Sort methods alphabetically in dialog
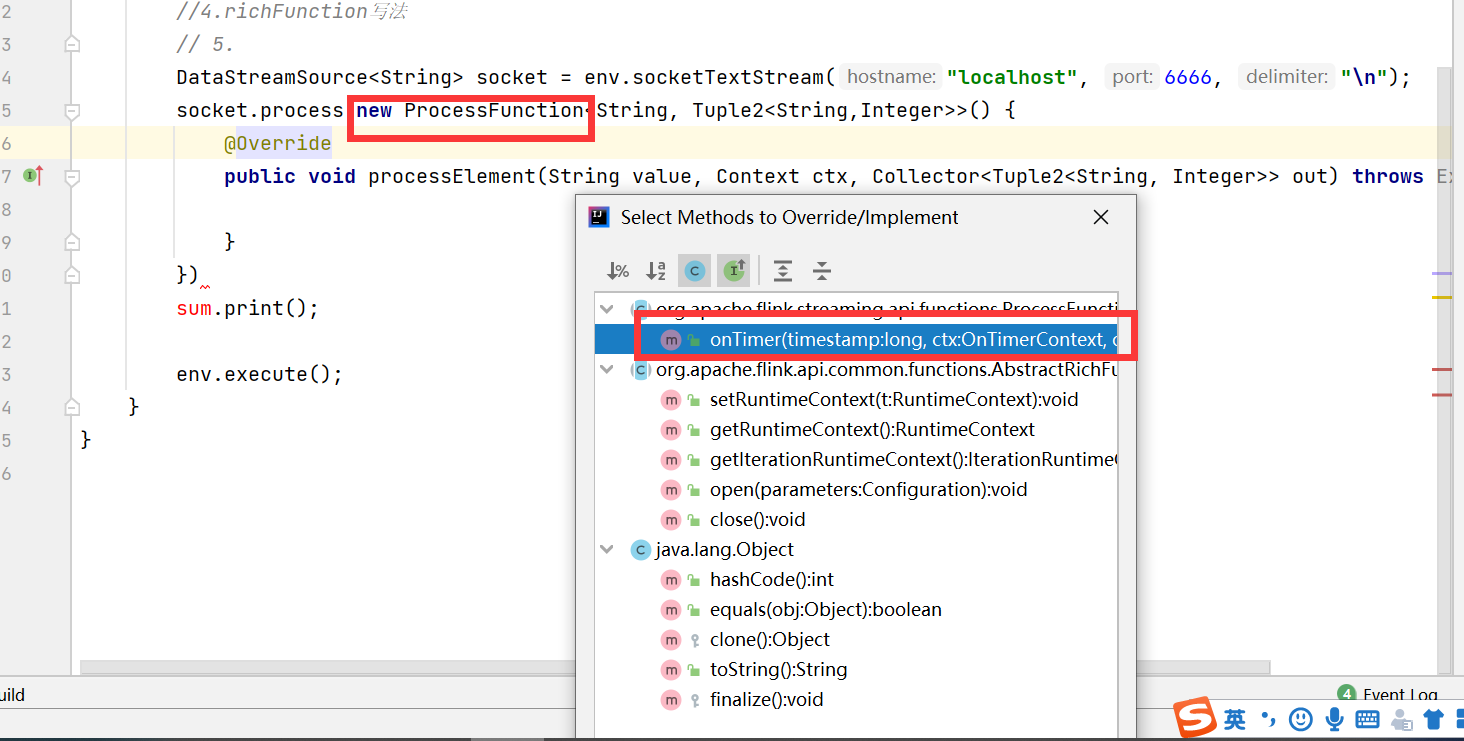 [656, 271]
